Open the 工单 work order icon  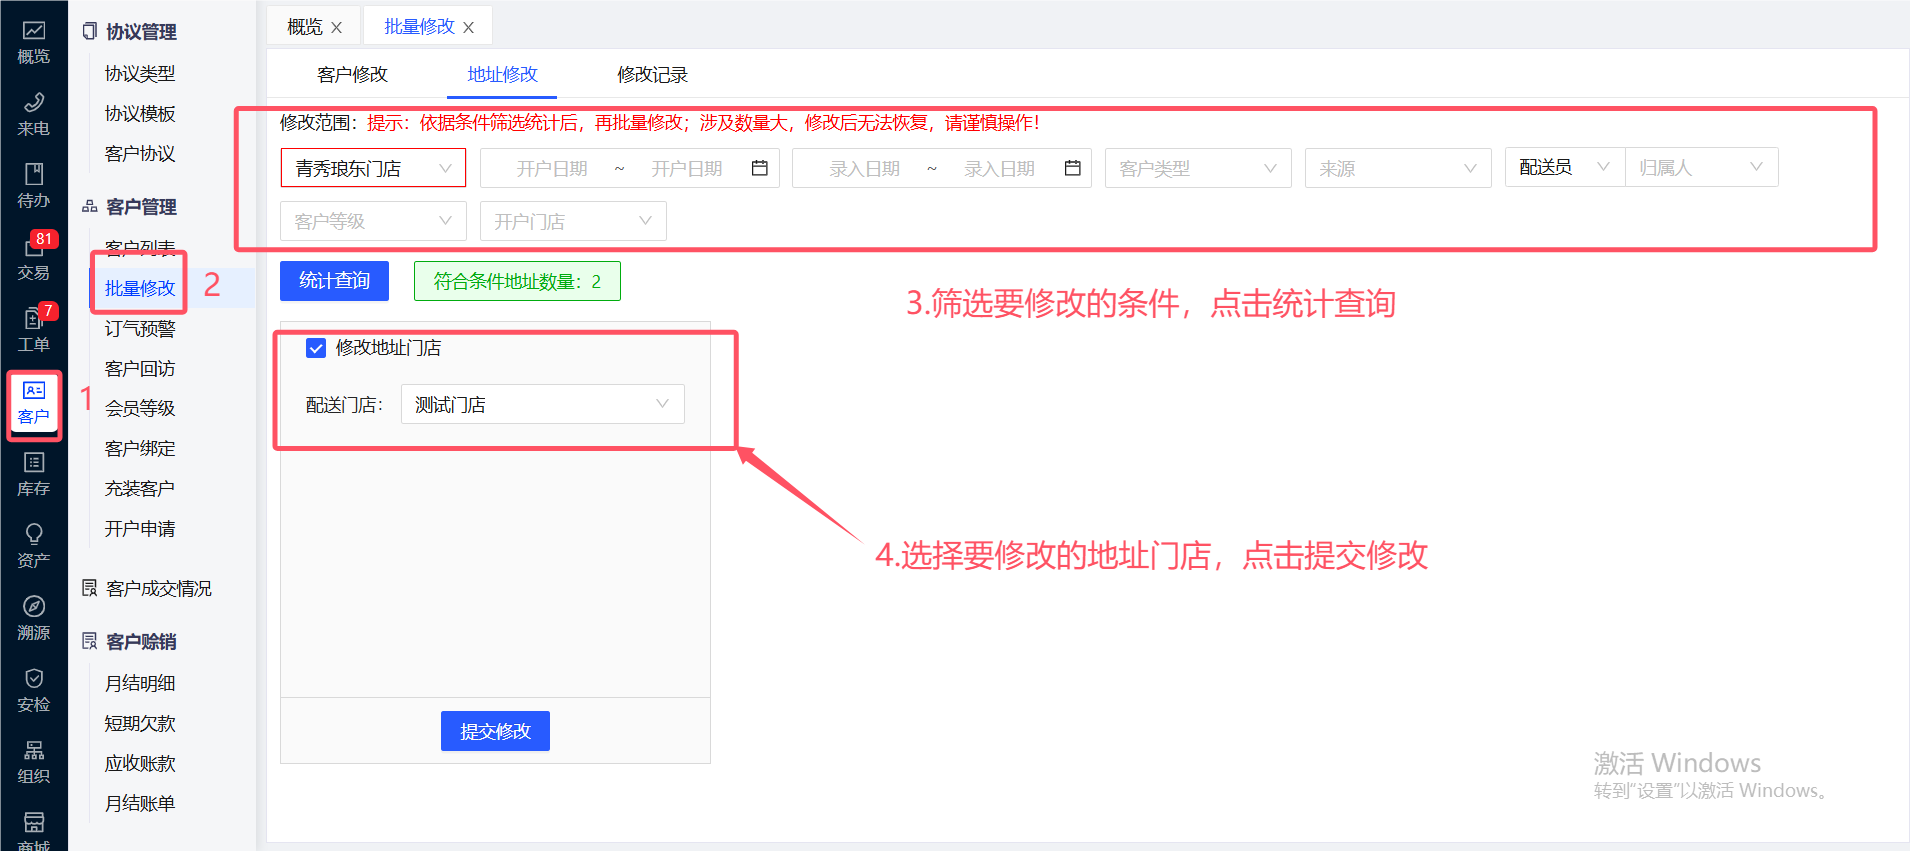(x=33, y=329)
